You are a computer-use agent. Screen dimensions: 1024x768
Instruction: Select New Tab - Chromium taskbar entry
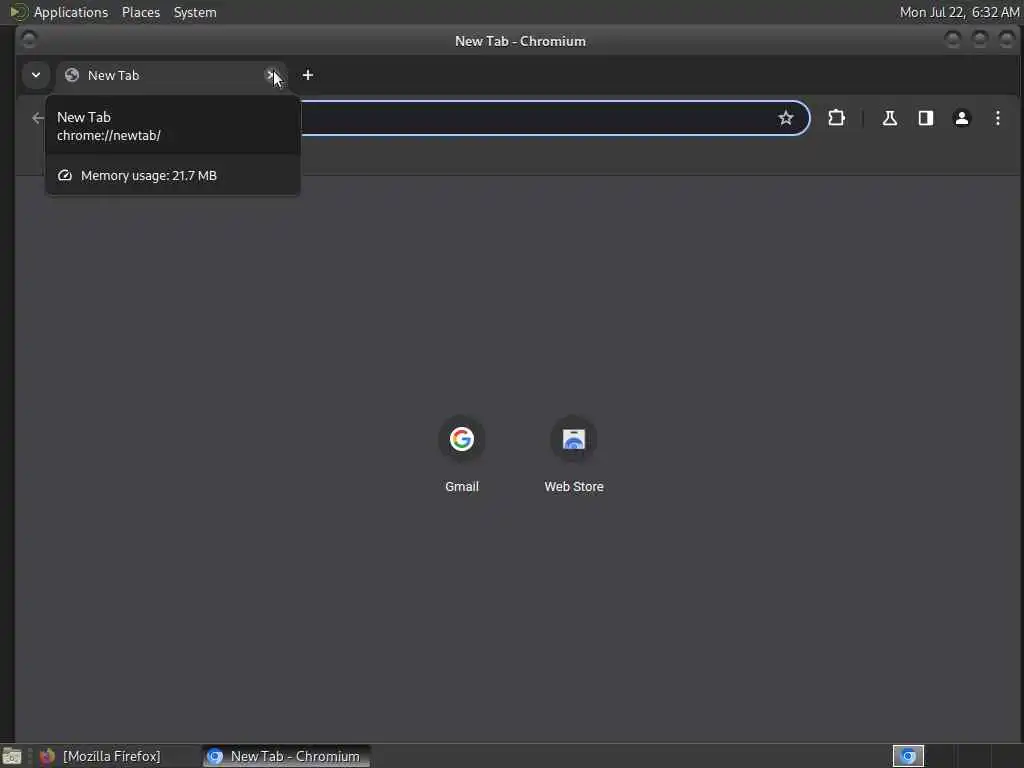(x=286, y=756)
